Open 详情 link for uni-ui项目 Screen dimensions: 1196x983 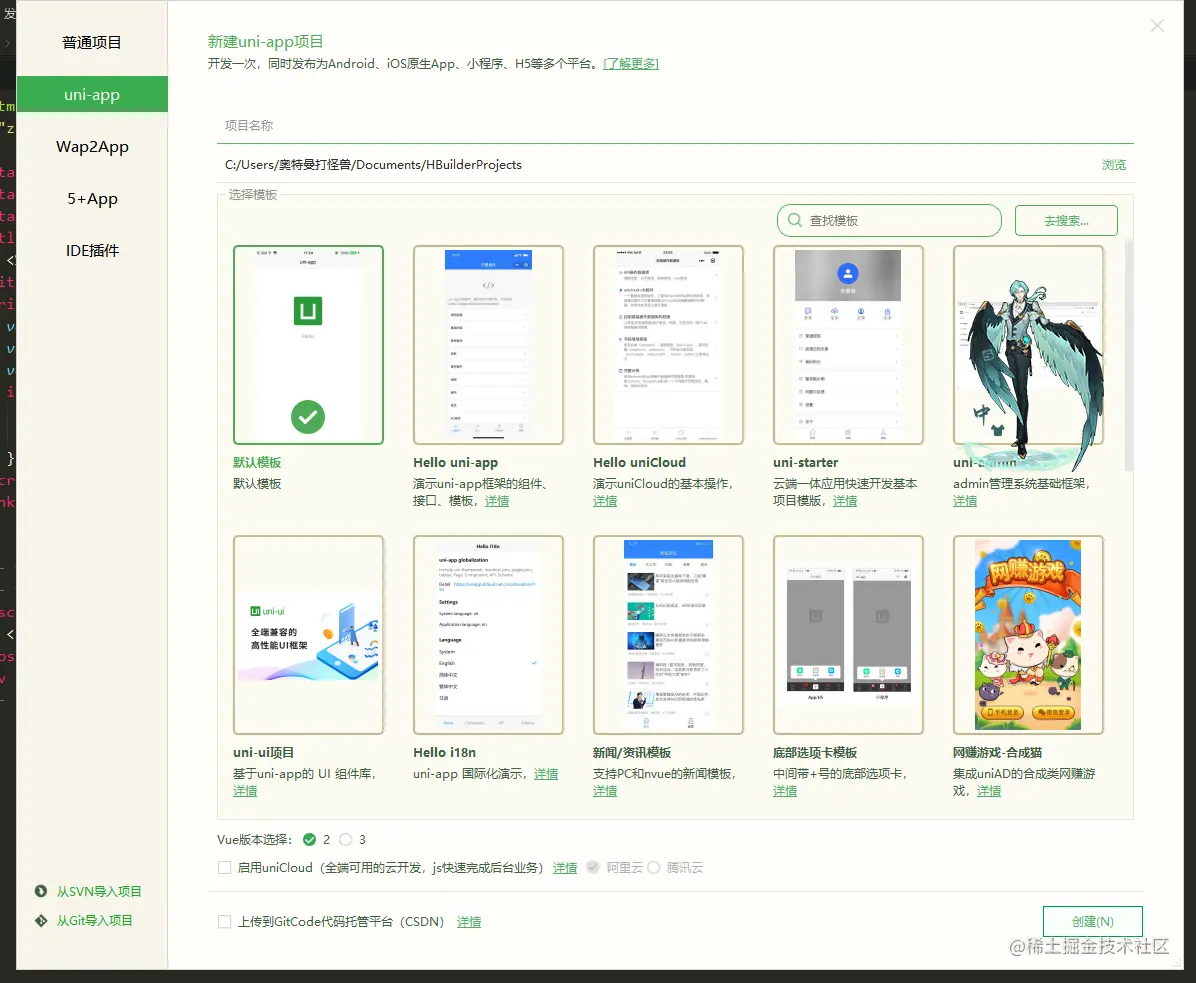[x=245, y=791]
